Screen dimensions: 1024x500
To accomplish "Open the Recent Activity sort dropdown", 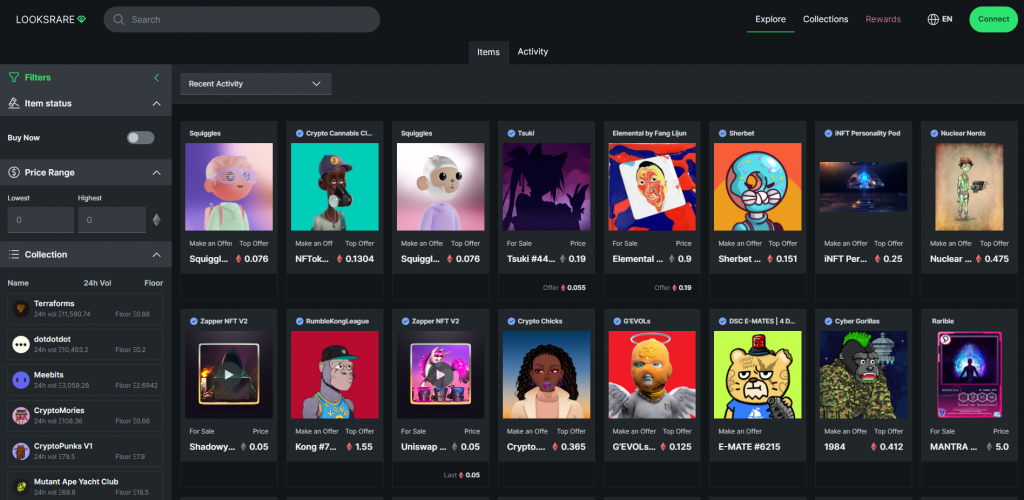I will point(256,84).
